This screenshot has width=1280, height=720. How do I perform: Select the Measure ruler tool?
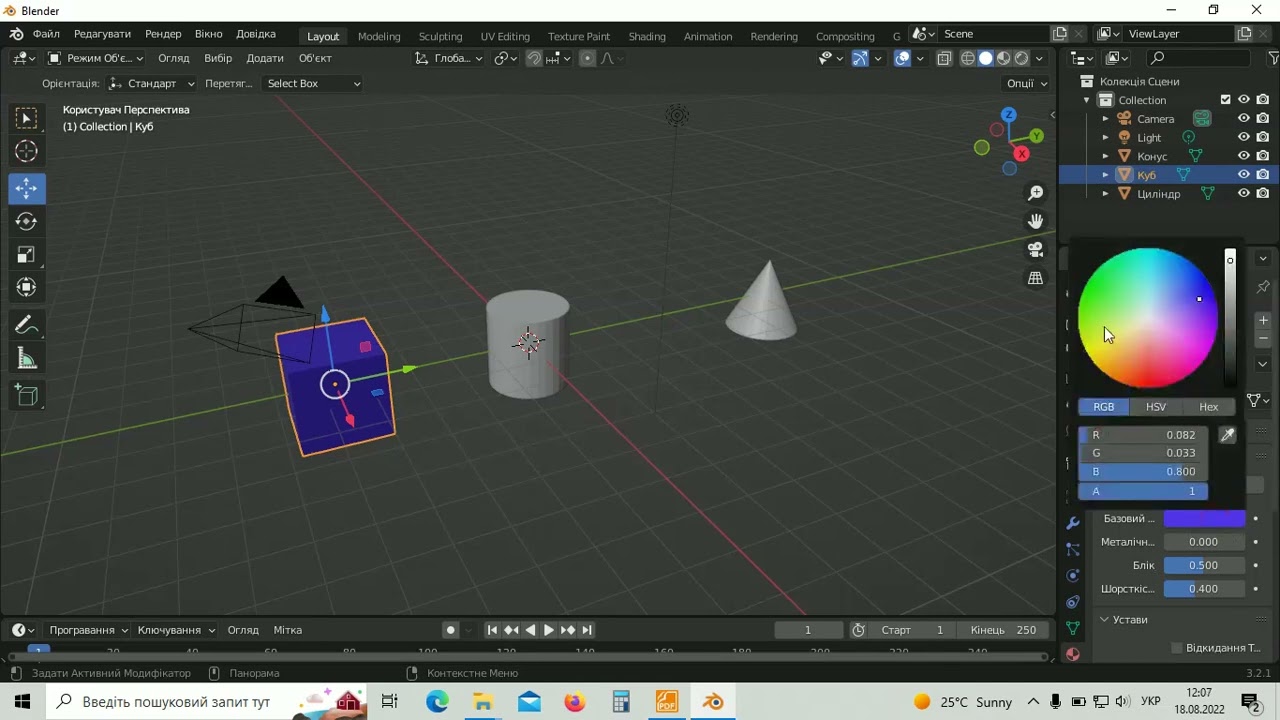[26, 359]
